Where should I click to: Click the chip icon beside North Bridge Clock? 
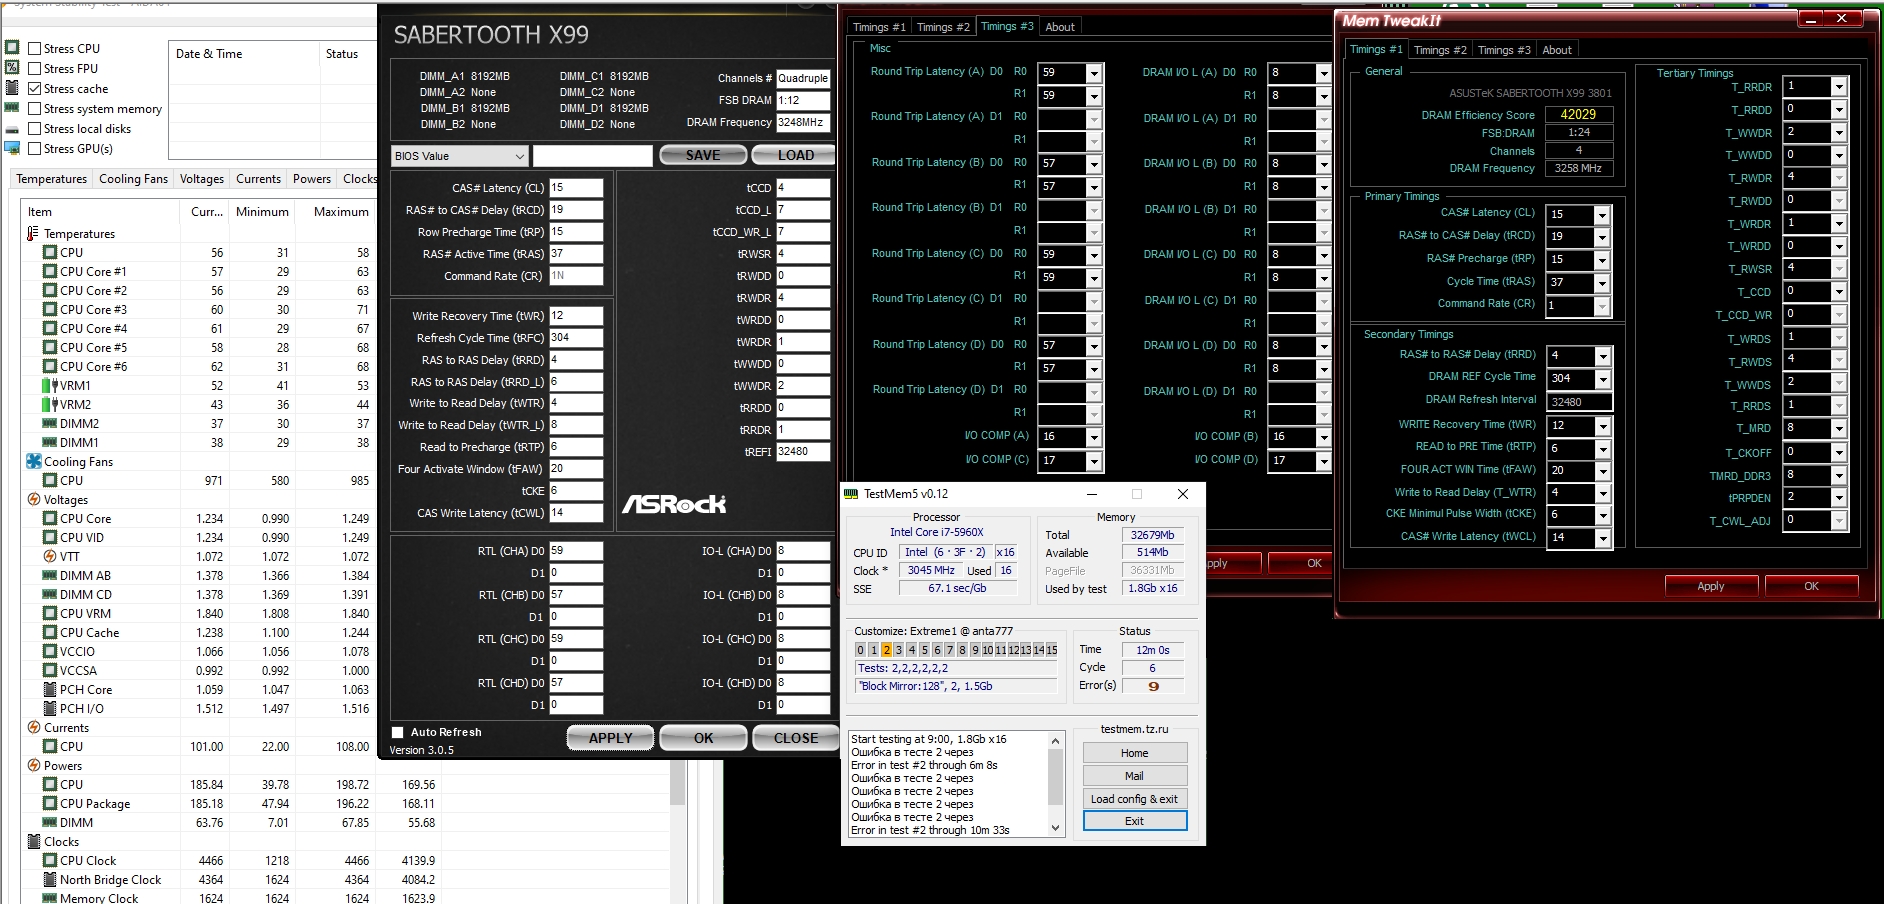pyautogui.click(x=50, y=879)
